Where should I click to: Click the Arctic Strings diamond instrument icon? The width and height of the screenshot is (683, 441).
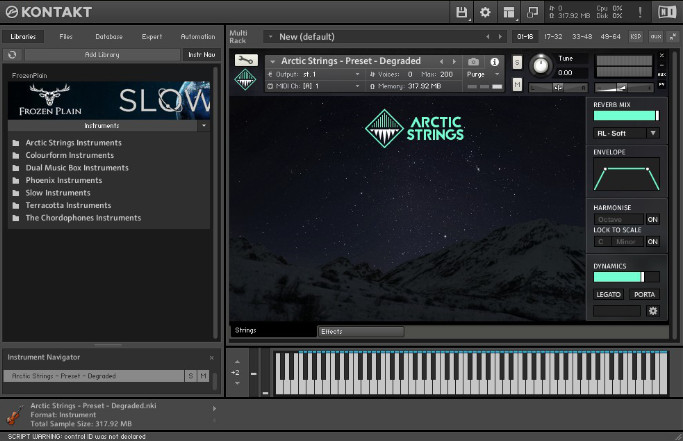coord(246,80)
